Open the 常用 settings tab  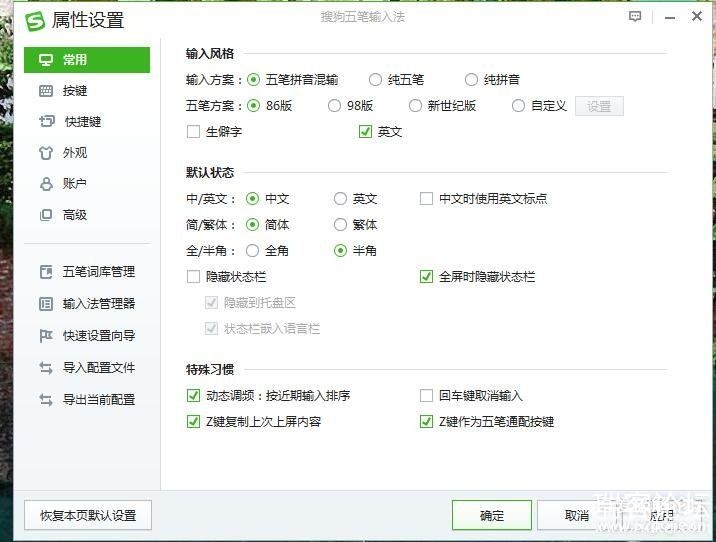87,60
